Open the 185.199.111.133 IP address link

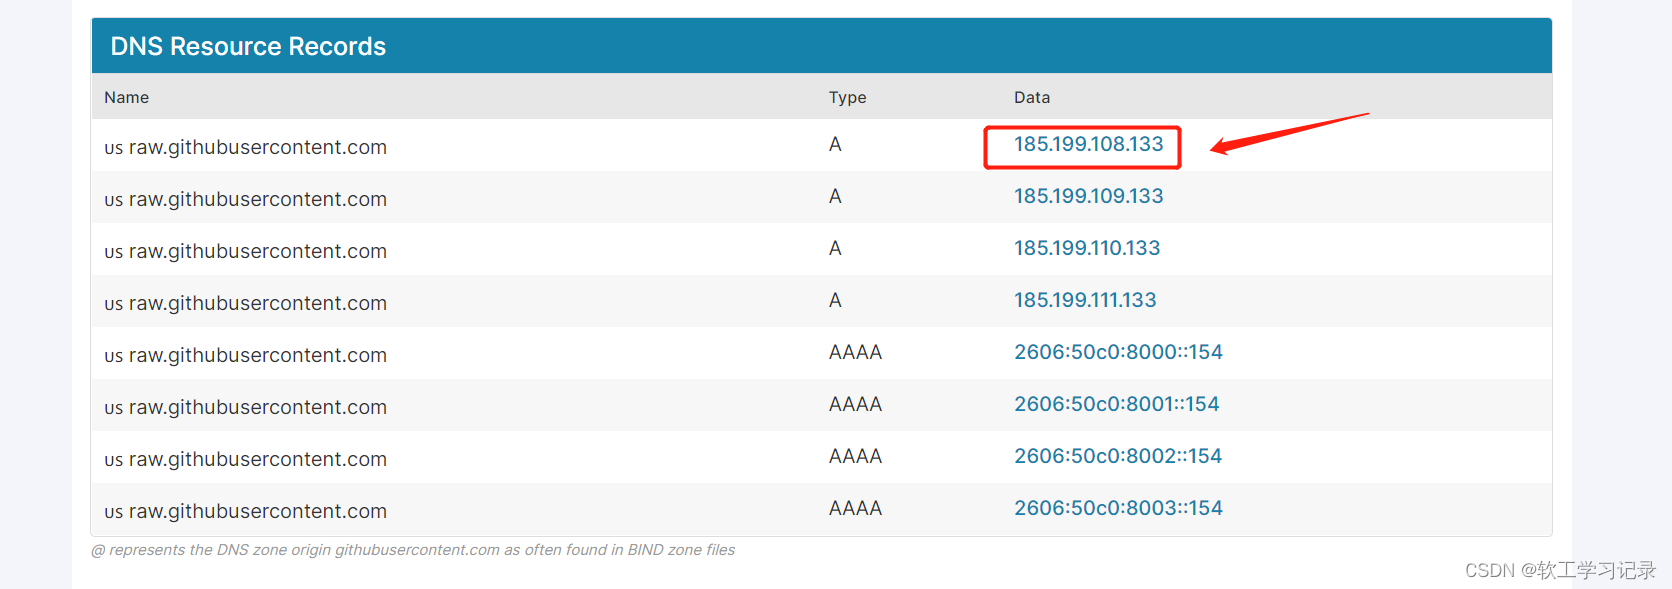[x=1085, y=300]
